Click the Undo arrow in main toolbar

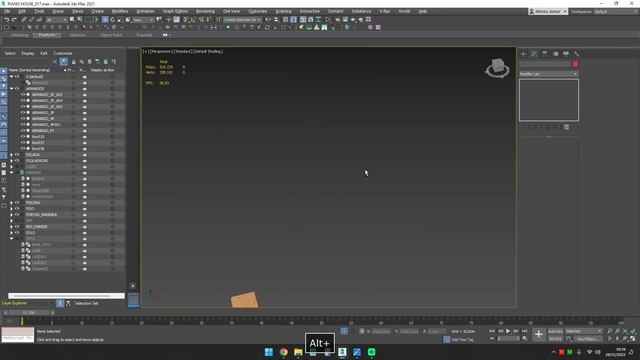point(7,20)
